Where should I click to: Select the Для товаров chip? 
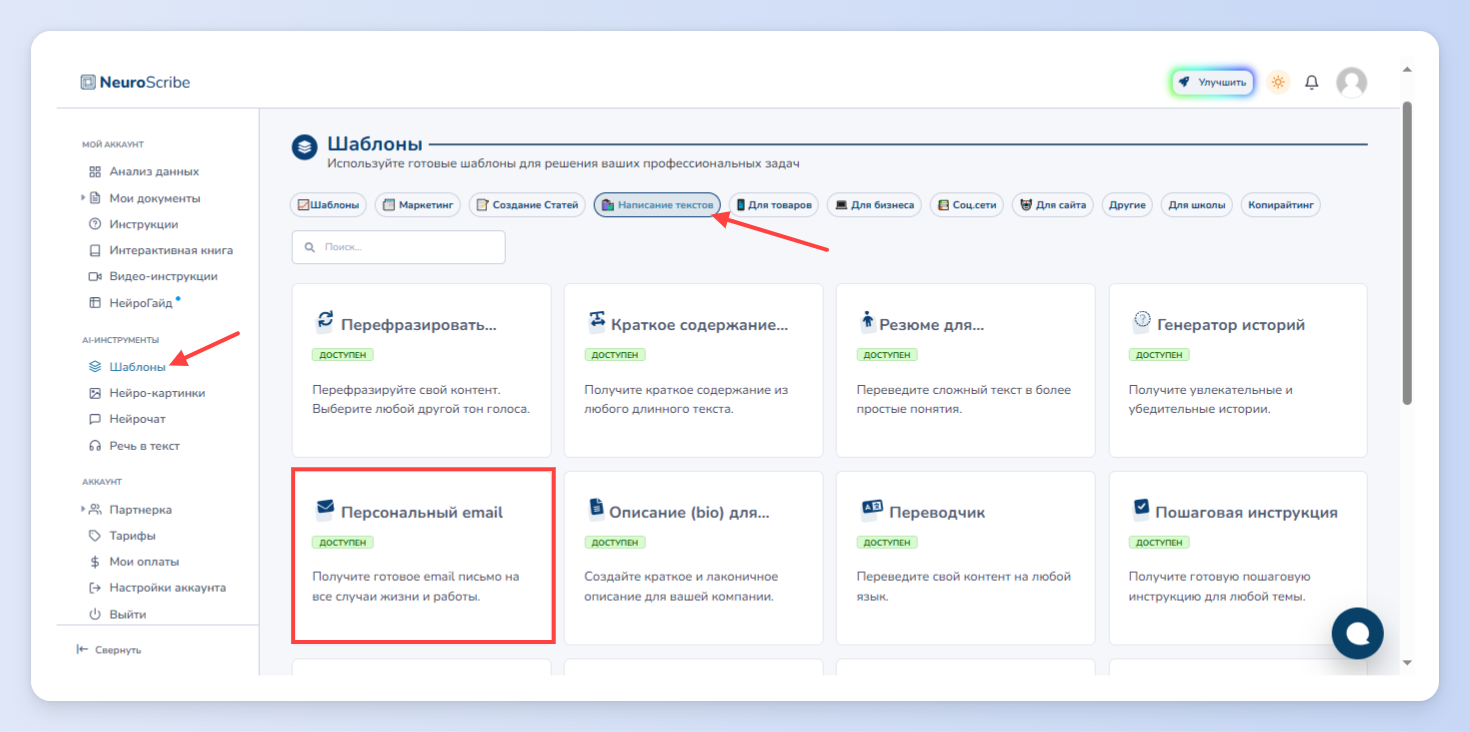pyautogui.click(x=774, y=205)
